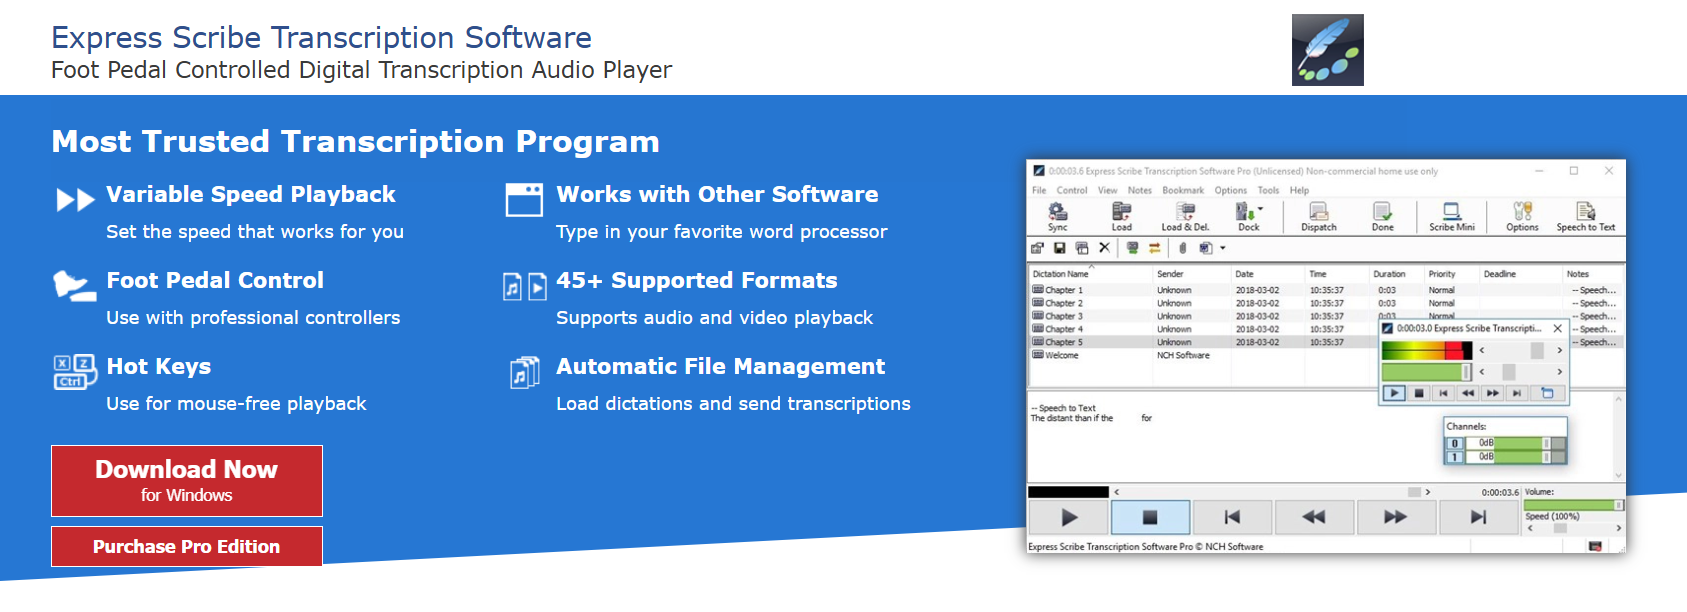Adjust the mini player green volume slider
The image size is (1687, 612).
[1427, 372]
